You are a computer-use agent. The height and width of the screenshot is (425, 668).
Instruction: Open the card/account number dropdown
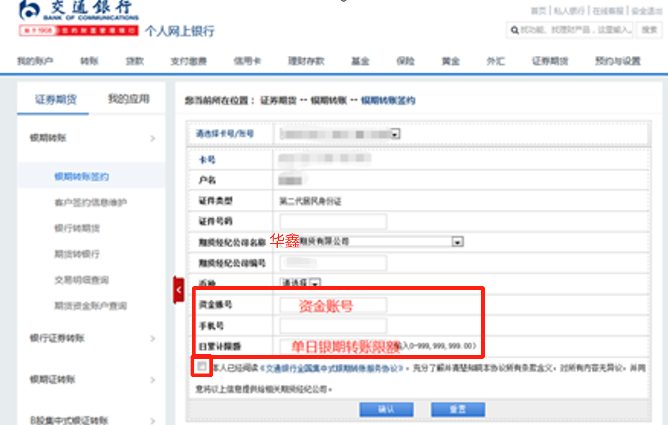click(x=396, y=133)
